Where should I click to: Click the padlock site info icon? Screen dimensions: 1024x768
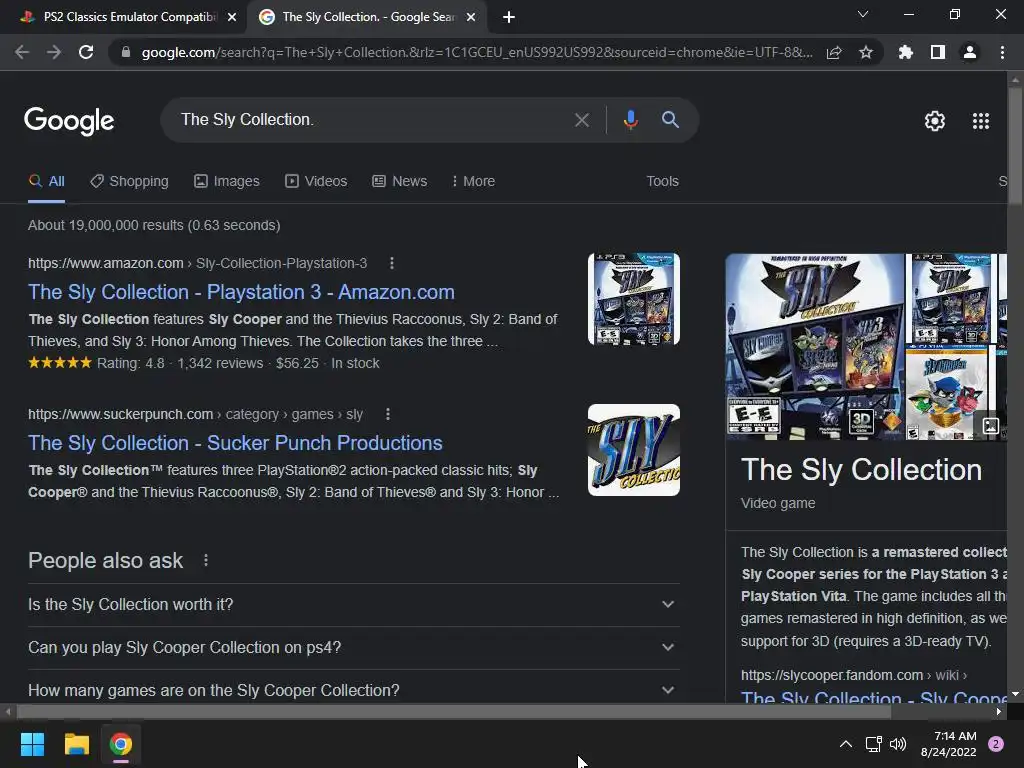(126, 52)
